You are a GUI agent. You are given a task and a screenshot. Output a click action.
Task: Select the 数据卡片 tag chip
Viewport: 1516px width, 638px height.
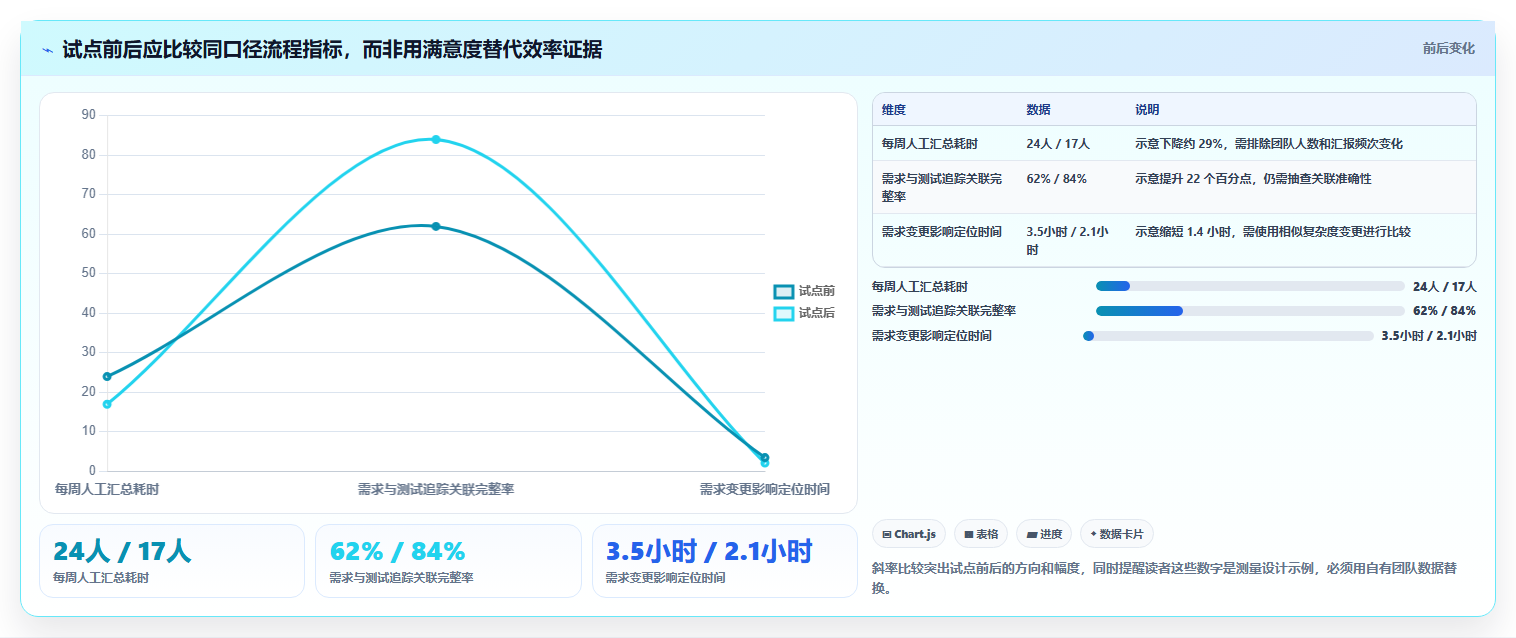1116,534
